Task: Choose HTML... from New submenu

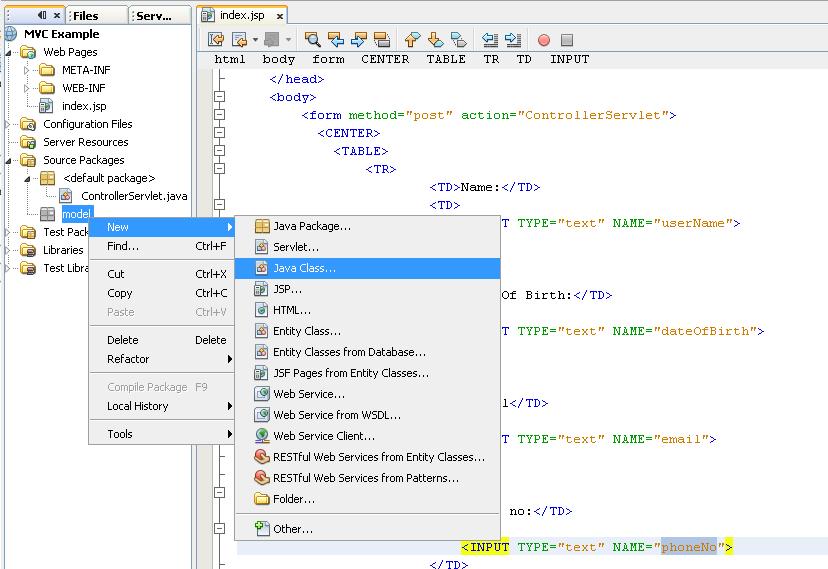Action: click(x=368, y=310)
